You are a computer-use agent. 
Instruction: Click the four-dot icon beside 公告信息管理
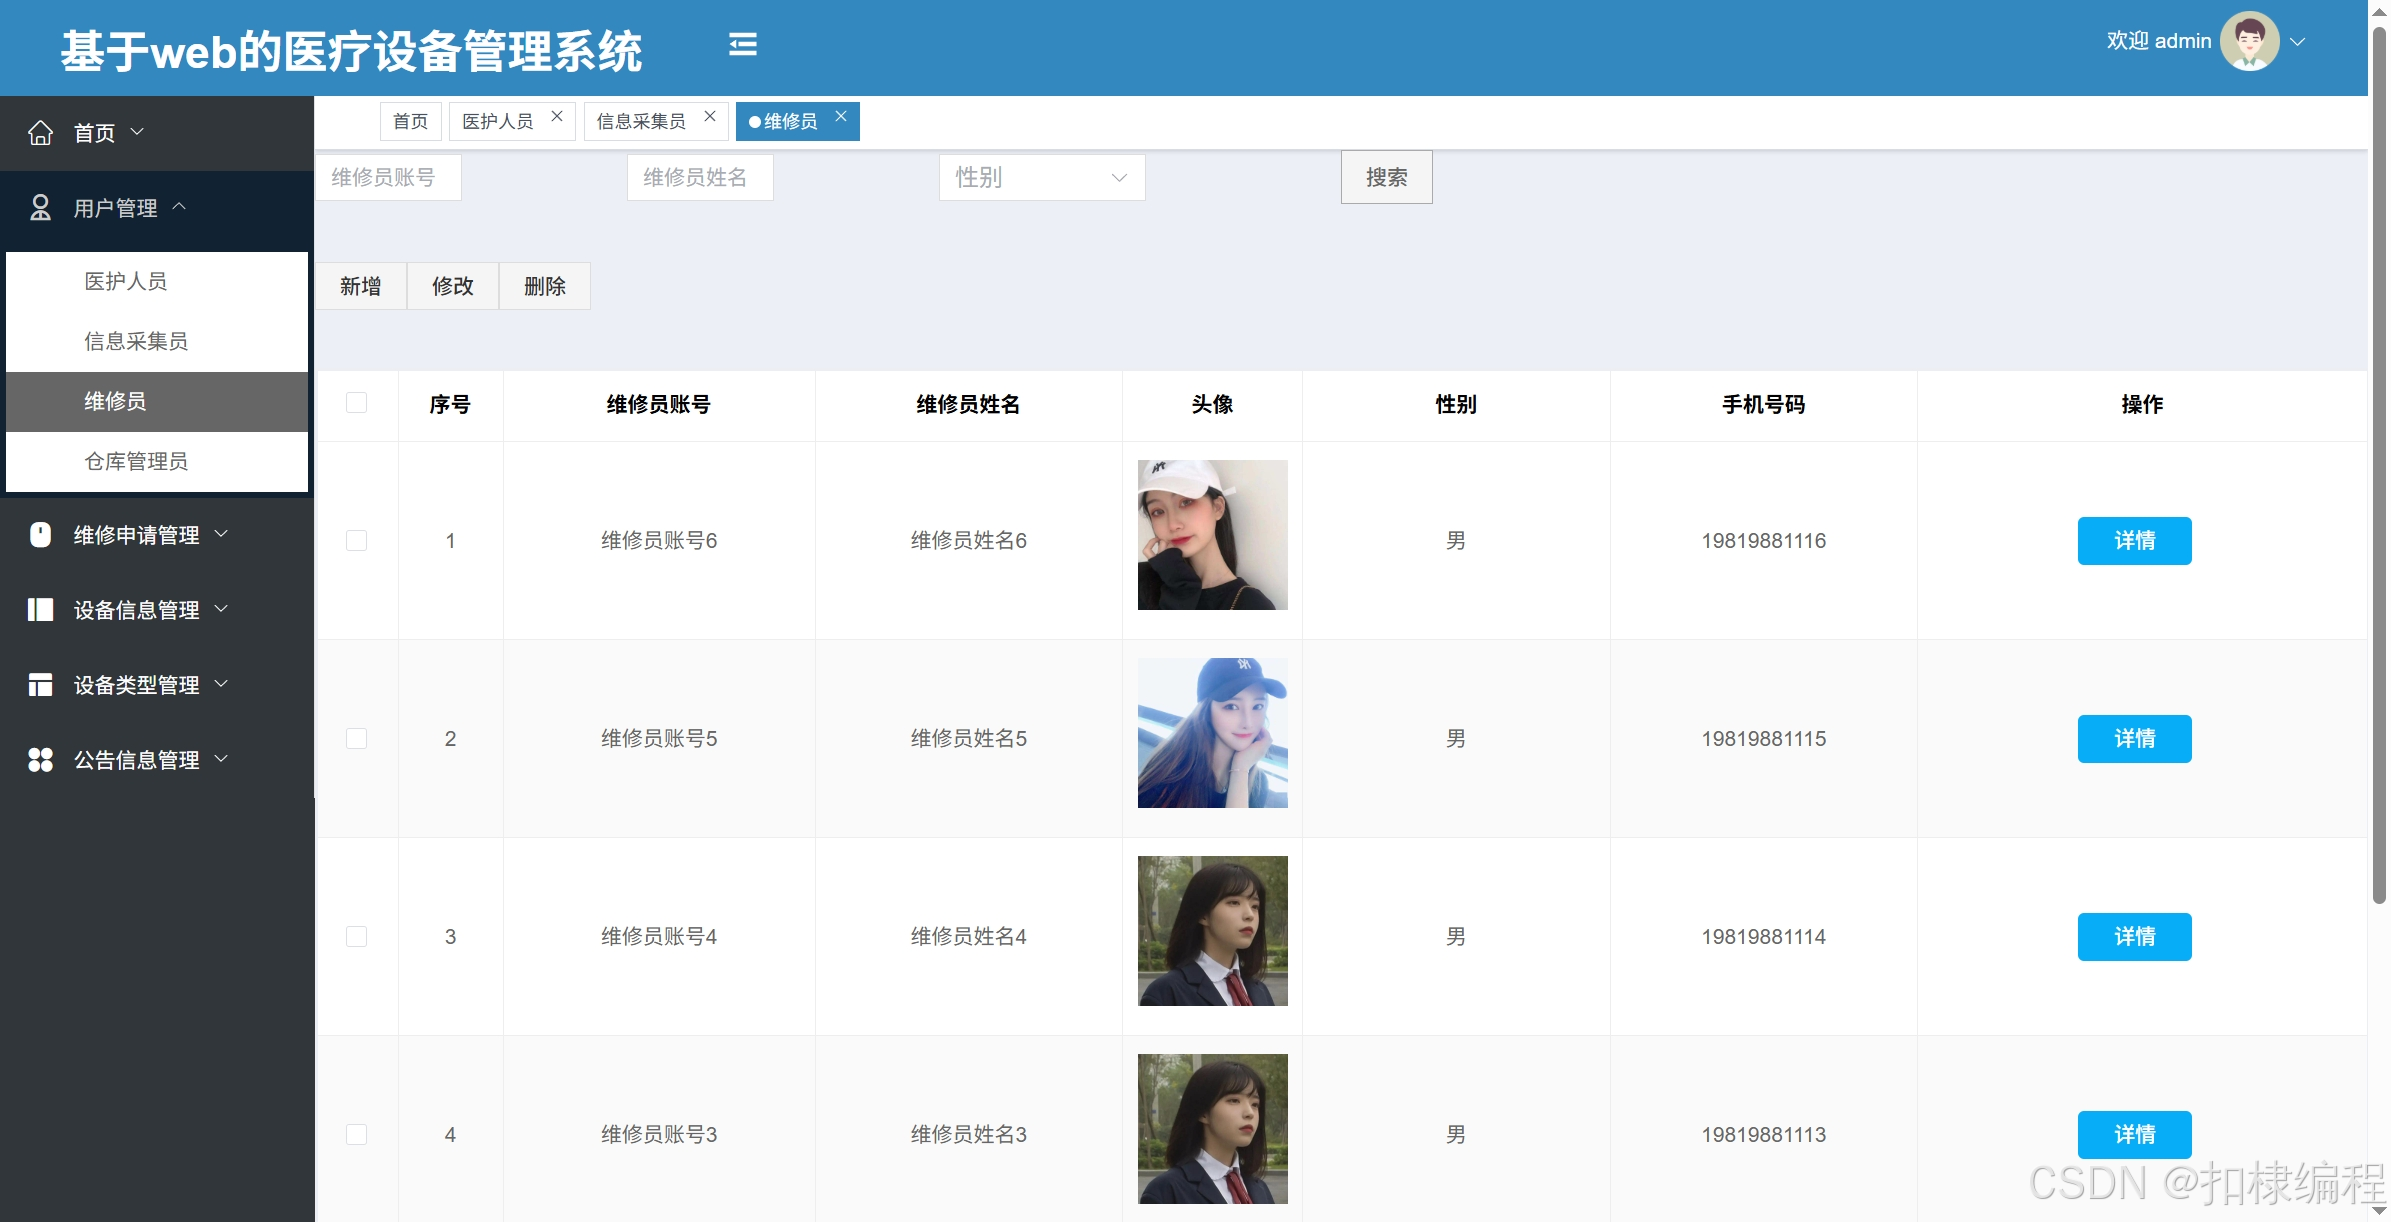point(40,760)
